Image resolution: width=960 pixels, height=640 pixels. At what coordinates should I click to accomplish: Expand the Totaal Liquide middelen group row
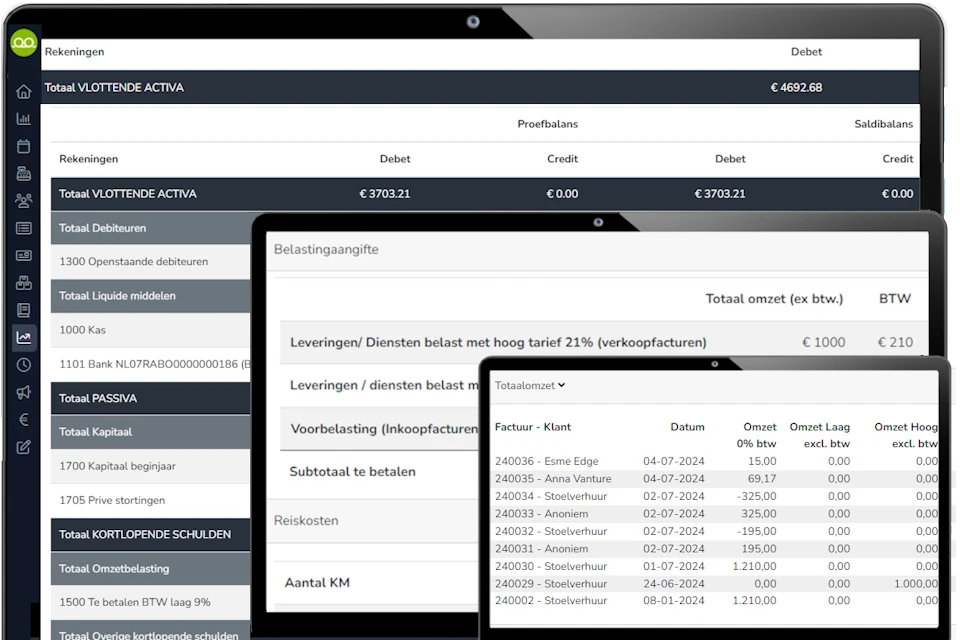pos(117,296)
